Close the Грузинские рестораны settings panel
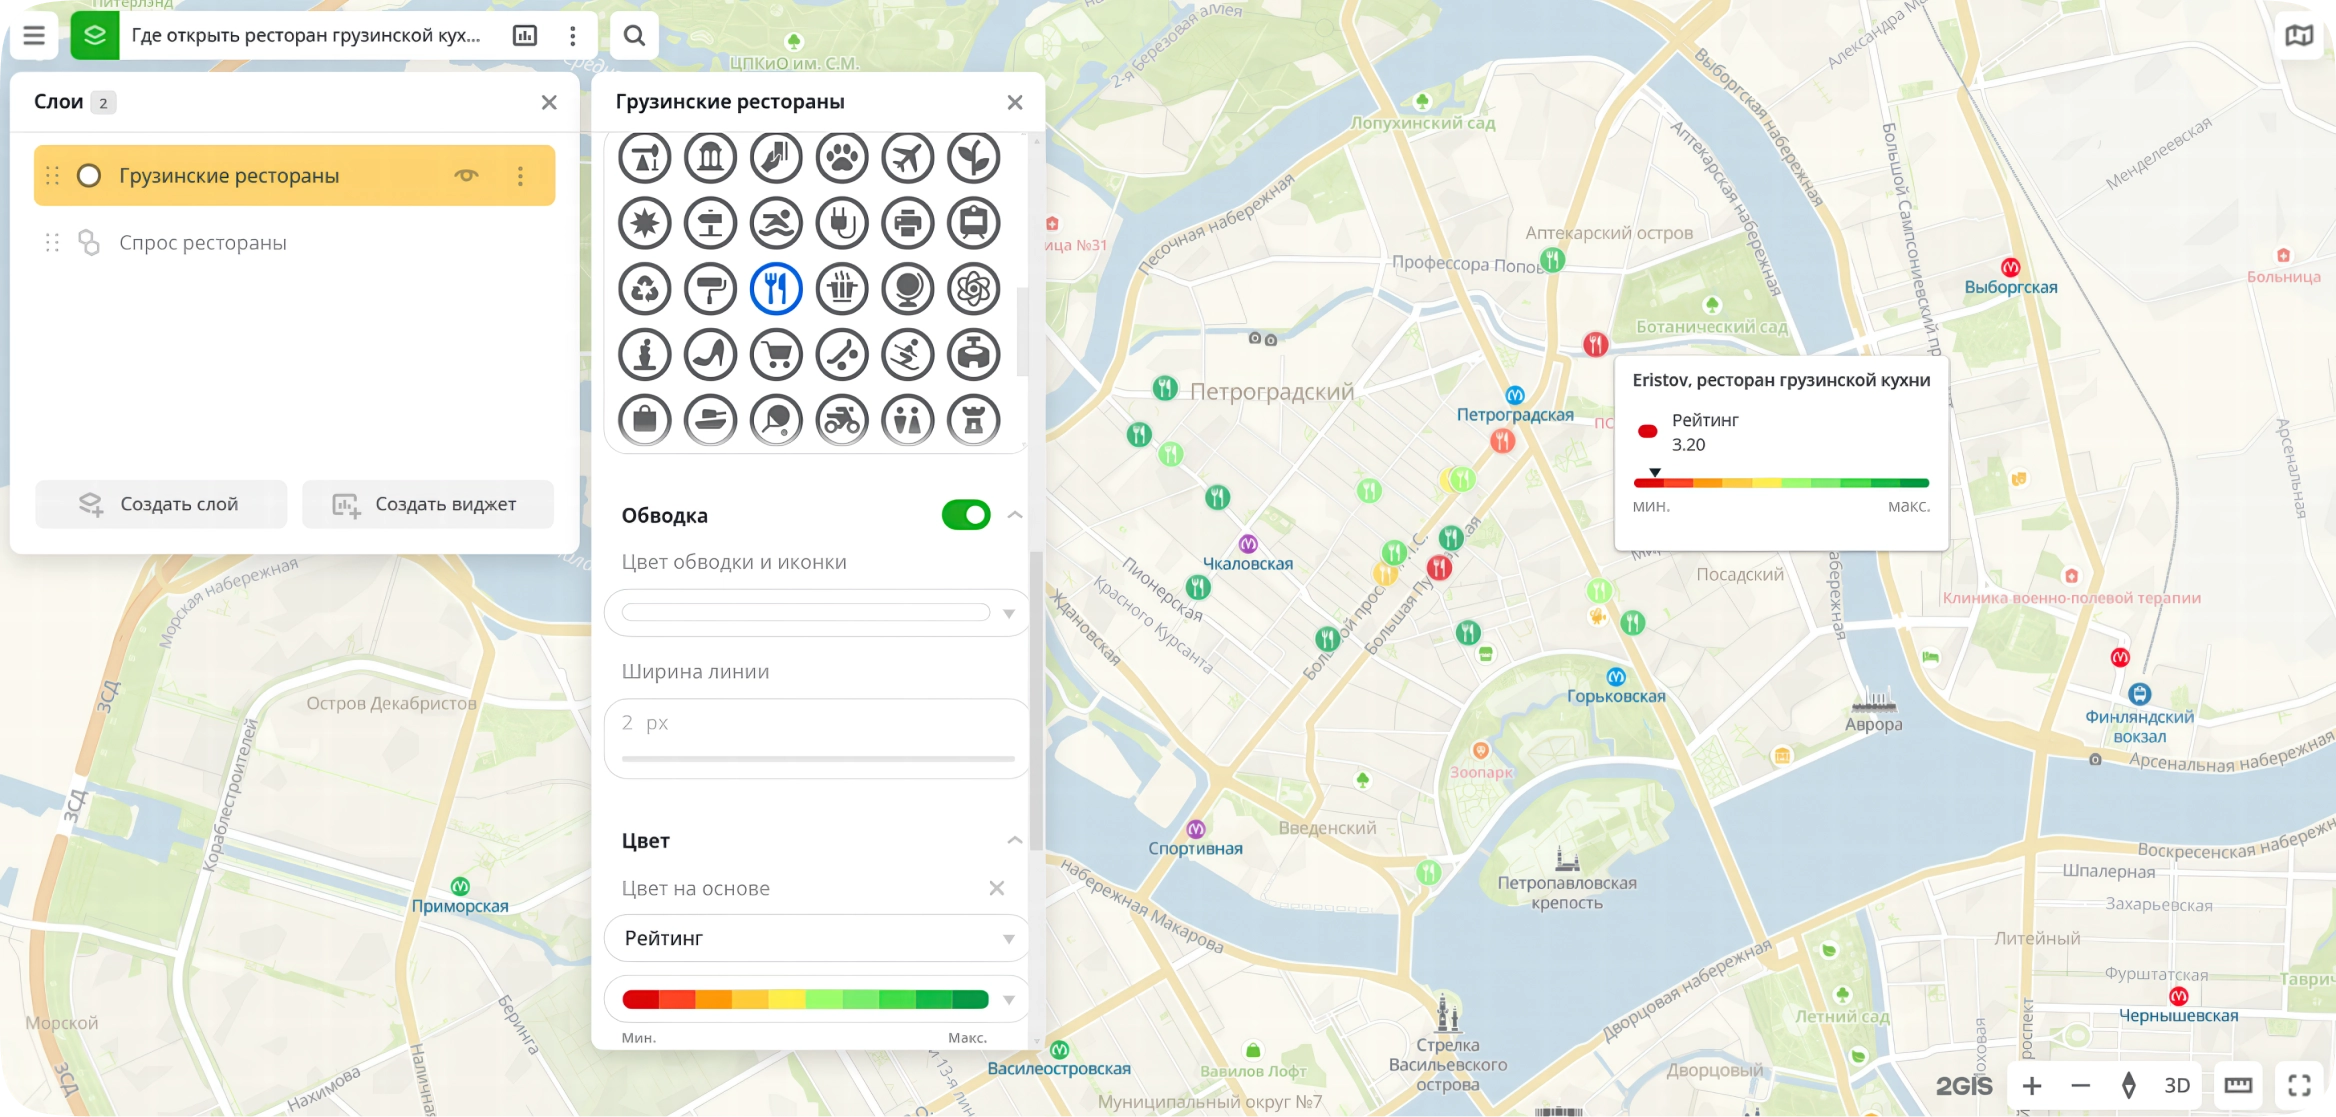Screen dimensions: 2336x1117 click(1015, 102)
